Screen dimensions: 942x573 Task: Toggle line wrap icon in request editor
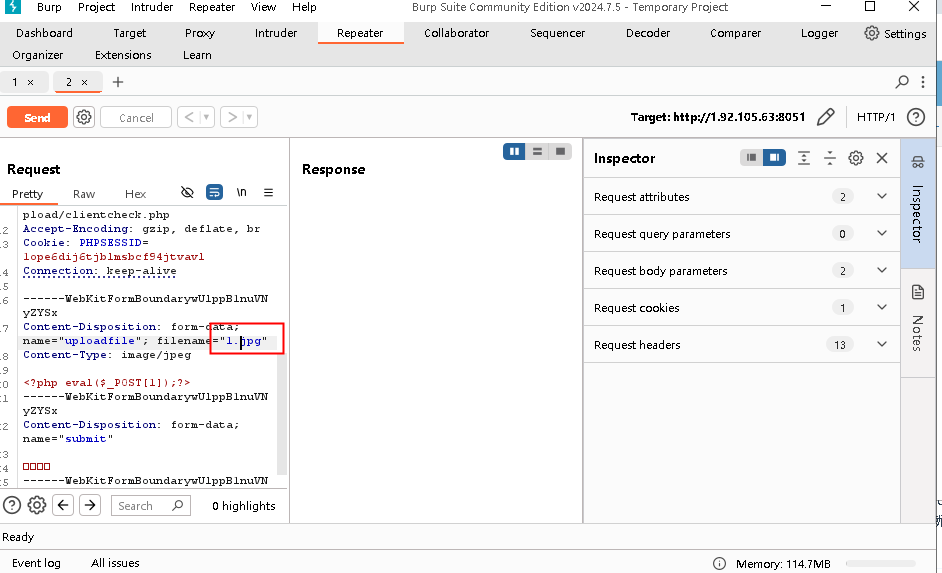point(214,192)
